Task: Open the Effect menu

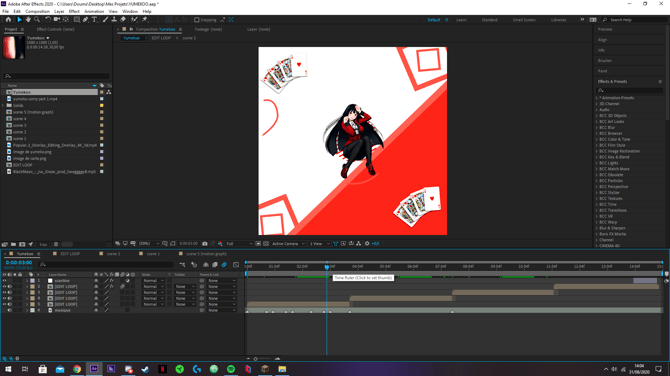Action: [x=74, y=12]
